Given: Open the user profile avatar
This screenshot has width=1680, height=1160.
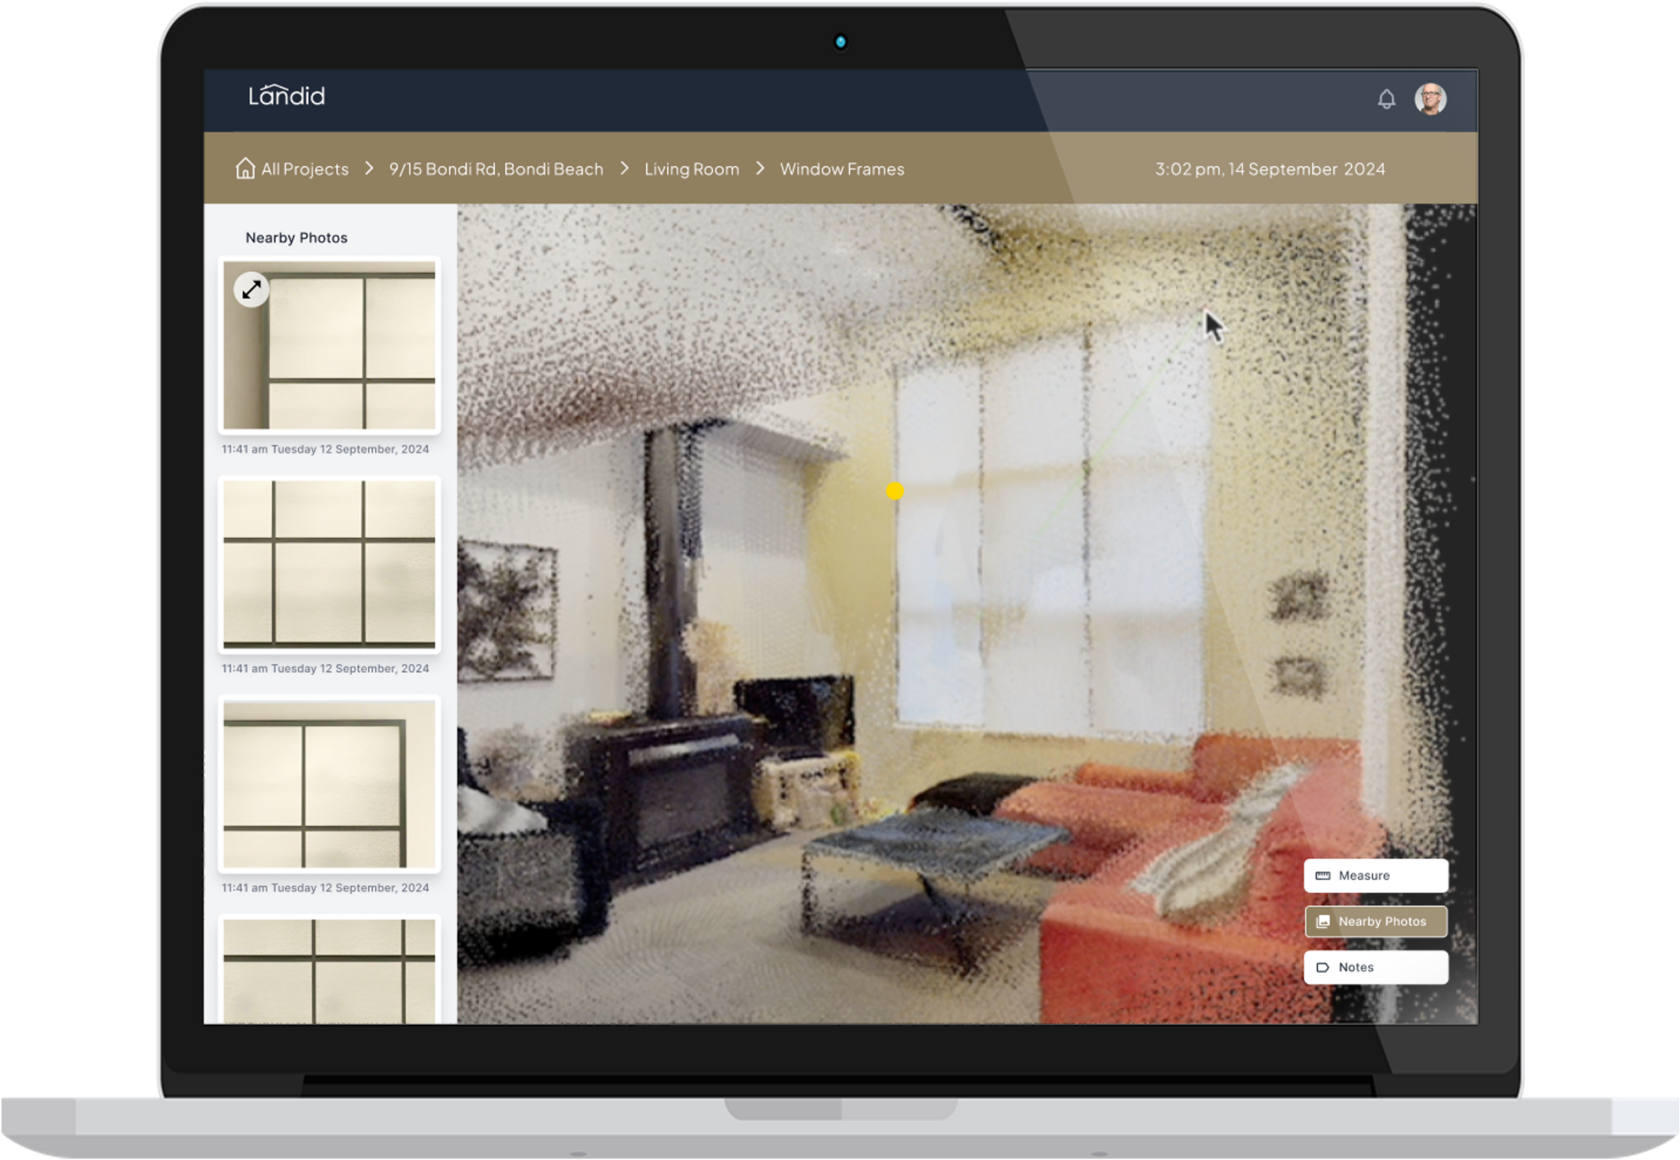Looking at the screenshot, I should [1430, 99].
